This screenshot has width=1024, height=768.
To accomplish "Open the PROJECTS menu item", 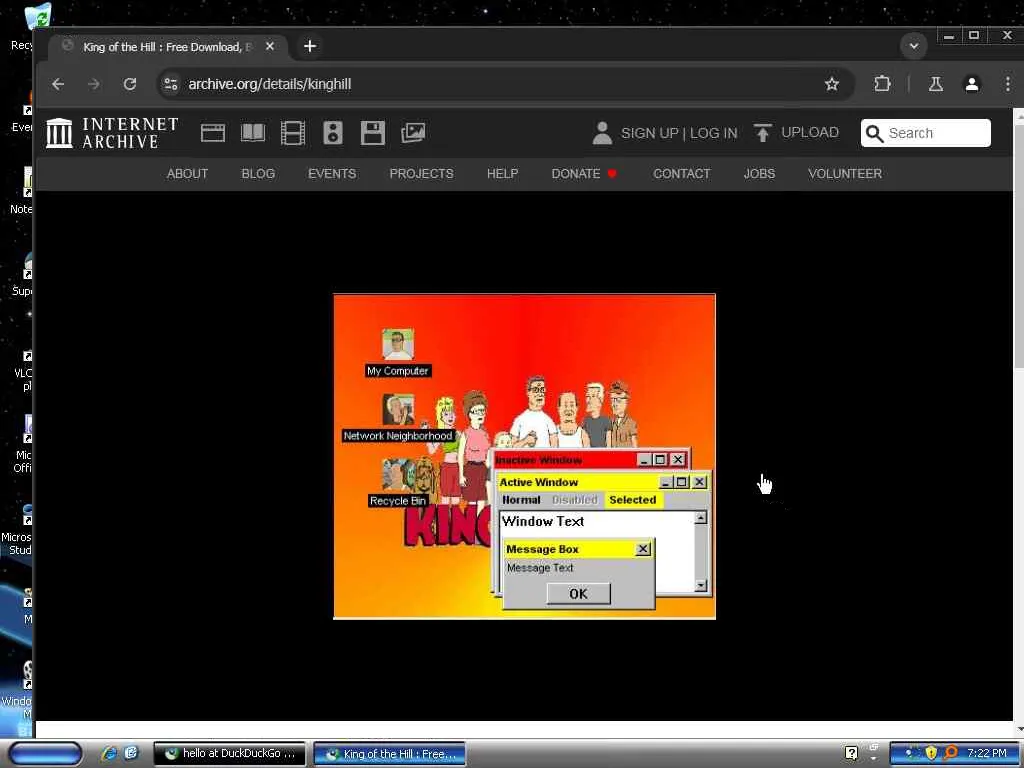I will pos(421,174).
